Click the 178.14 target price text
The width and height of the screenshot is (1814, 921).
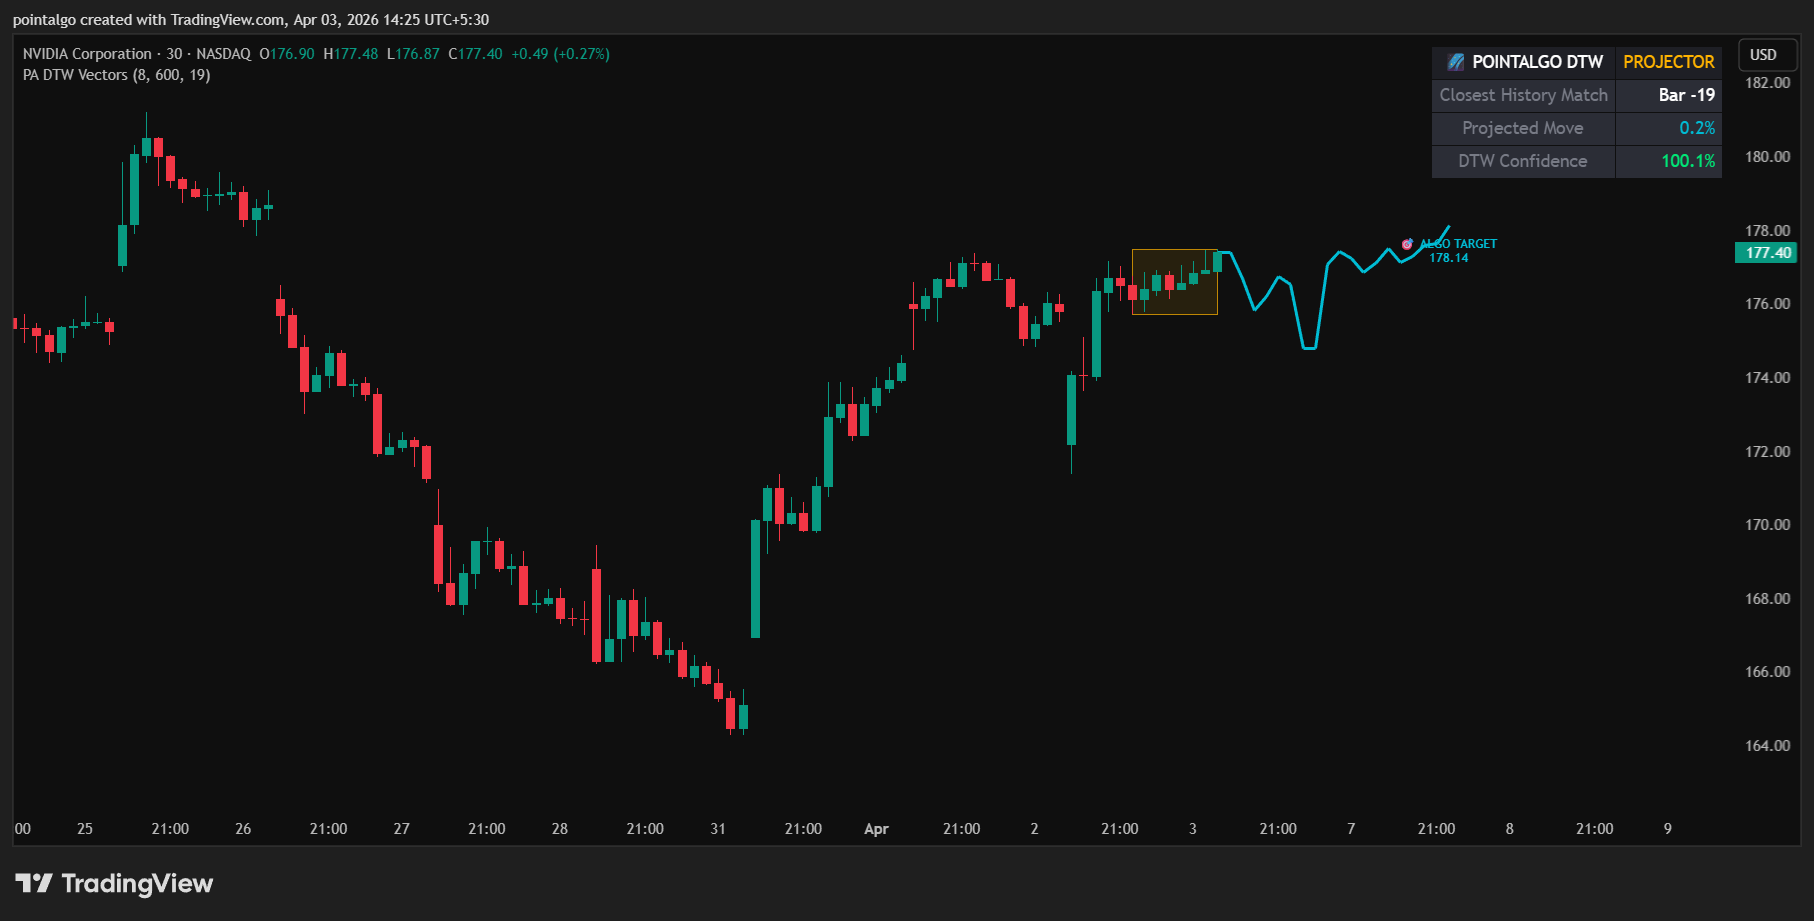1450,257
